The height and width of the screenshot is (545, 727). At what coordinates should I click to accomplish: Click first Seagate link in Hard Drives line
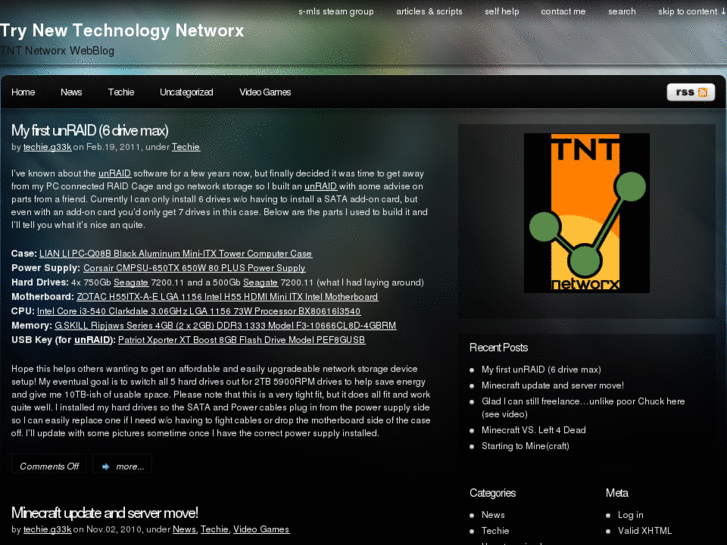tap(131, 283)
